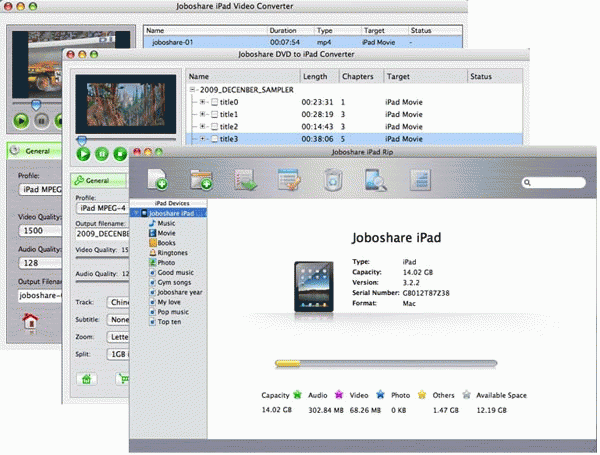Open General tab in iPad Video Converter
Viewport: 600px width, 455px height.
[34, 151]
